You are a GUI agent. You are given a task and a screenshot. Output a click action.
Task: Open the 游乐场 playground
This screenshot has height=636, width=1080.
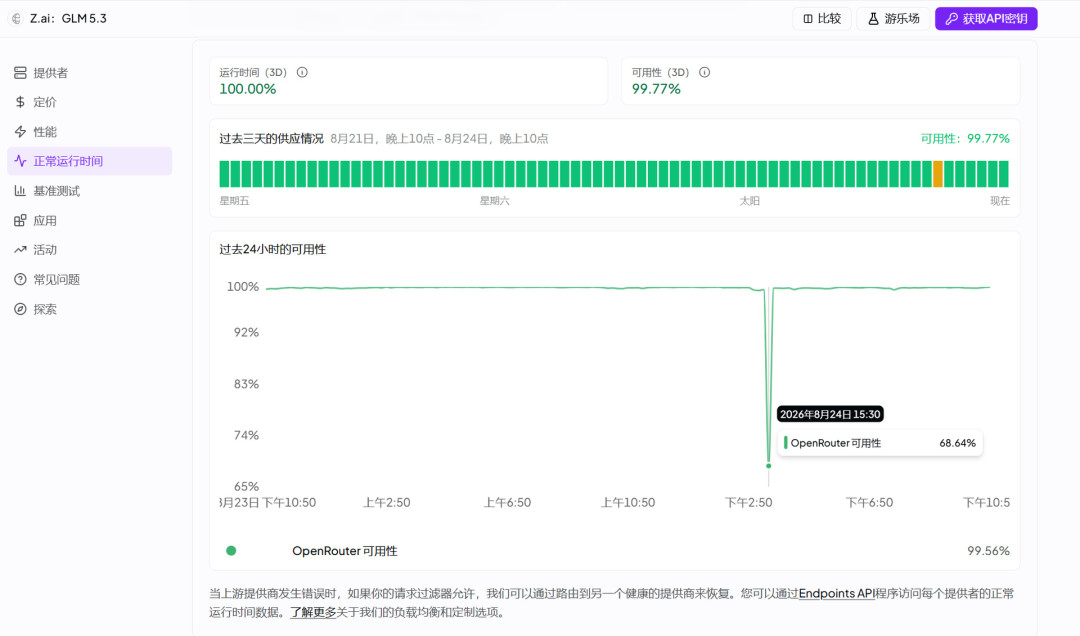pos(893,19)
